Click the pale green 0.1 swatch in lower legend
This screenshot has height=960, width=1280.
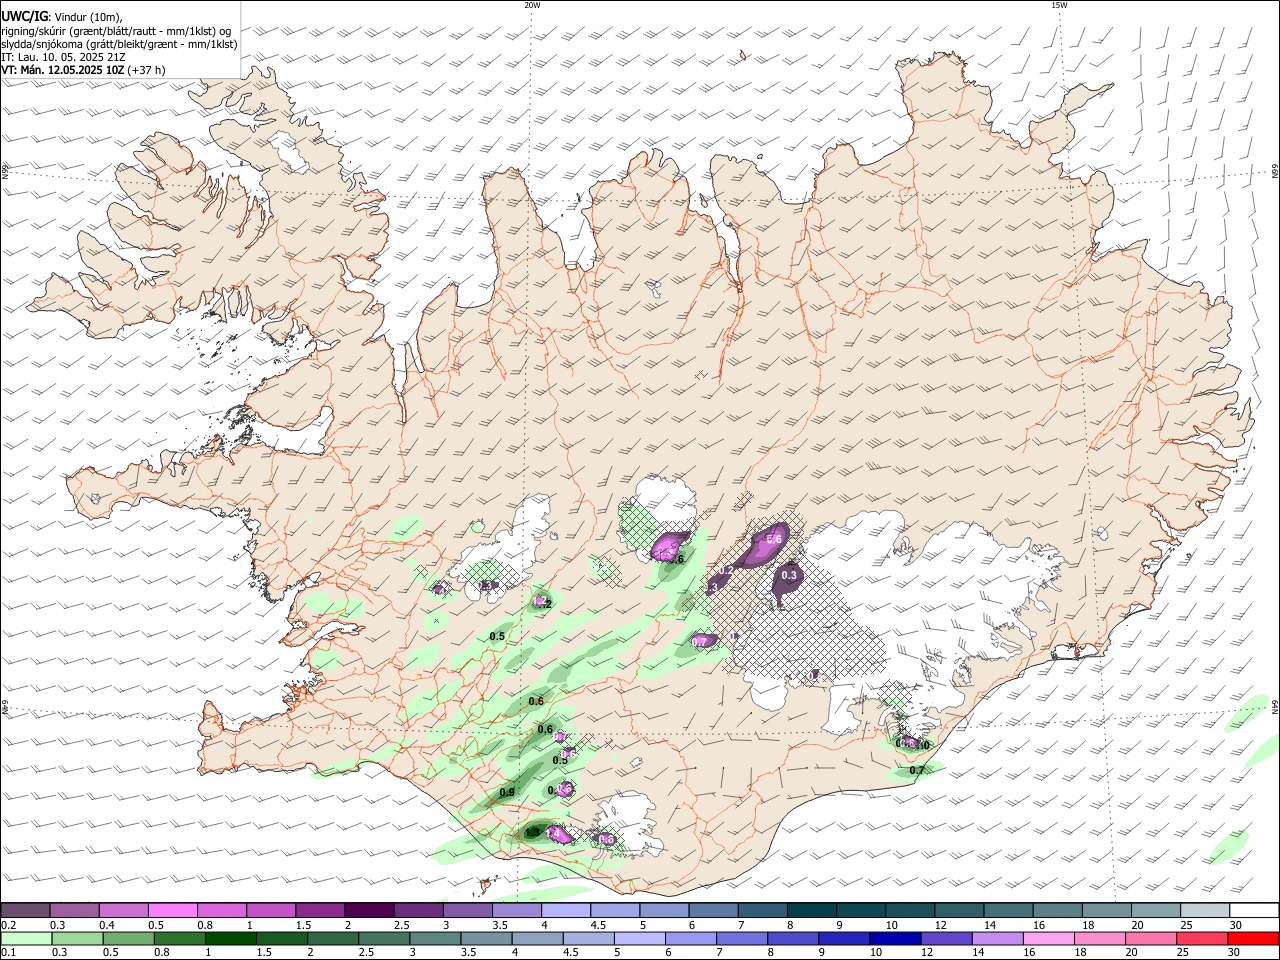[x=27, y=938]
